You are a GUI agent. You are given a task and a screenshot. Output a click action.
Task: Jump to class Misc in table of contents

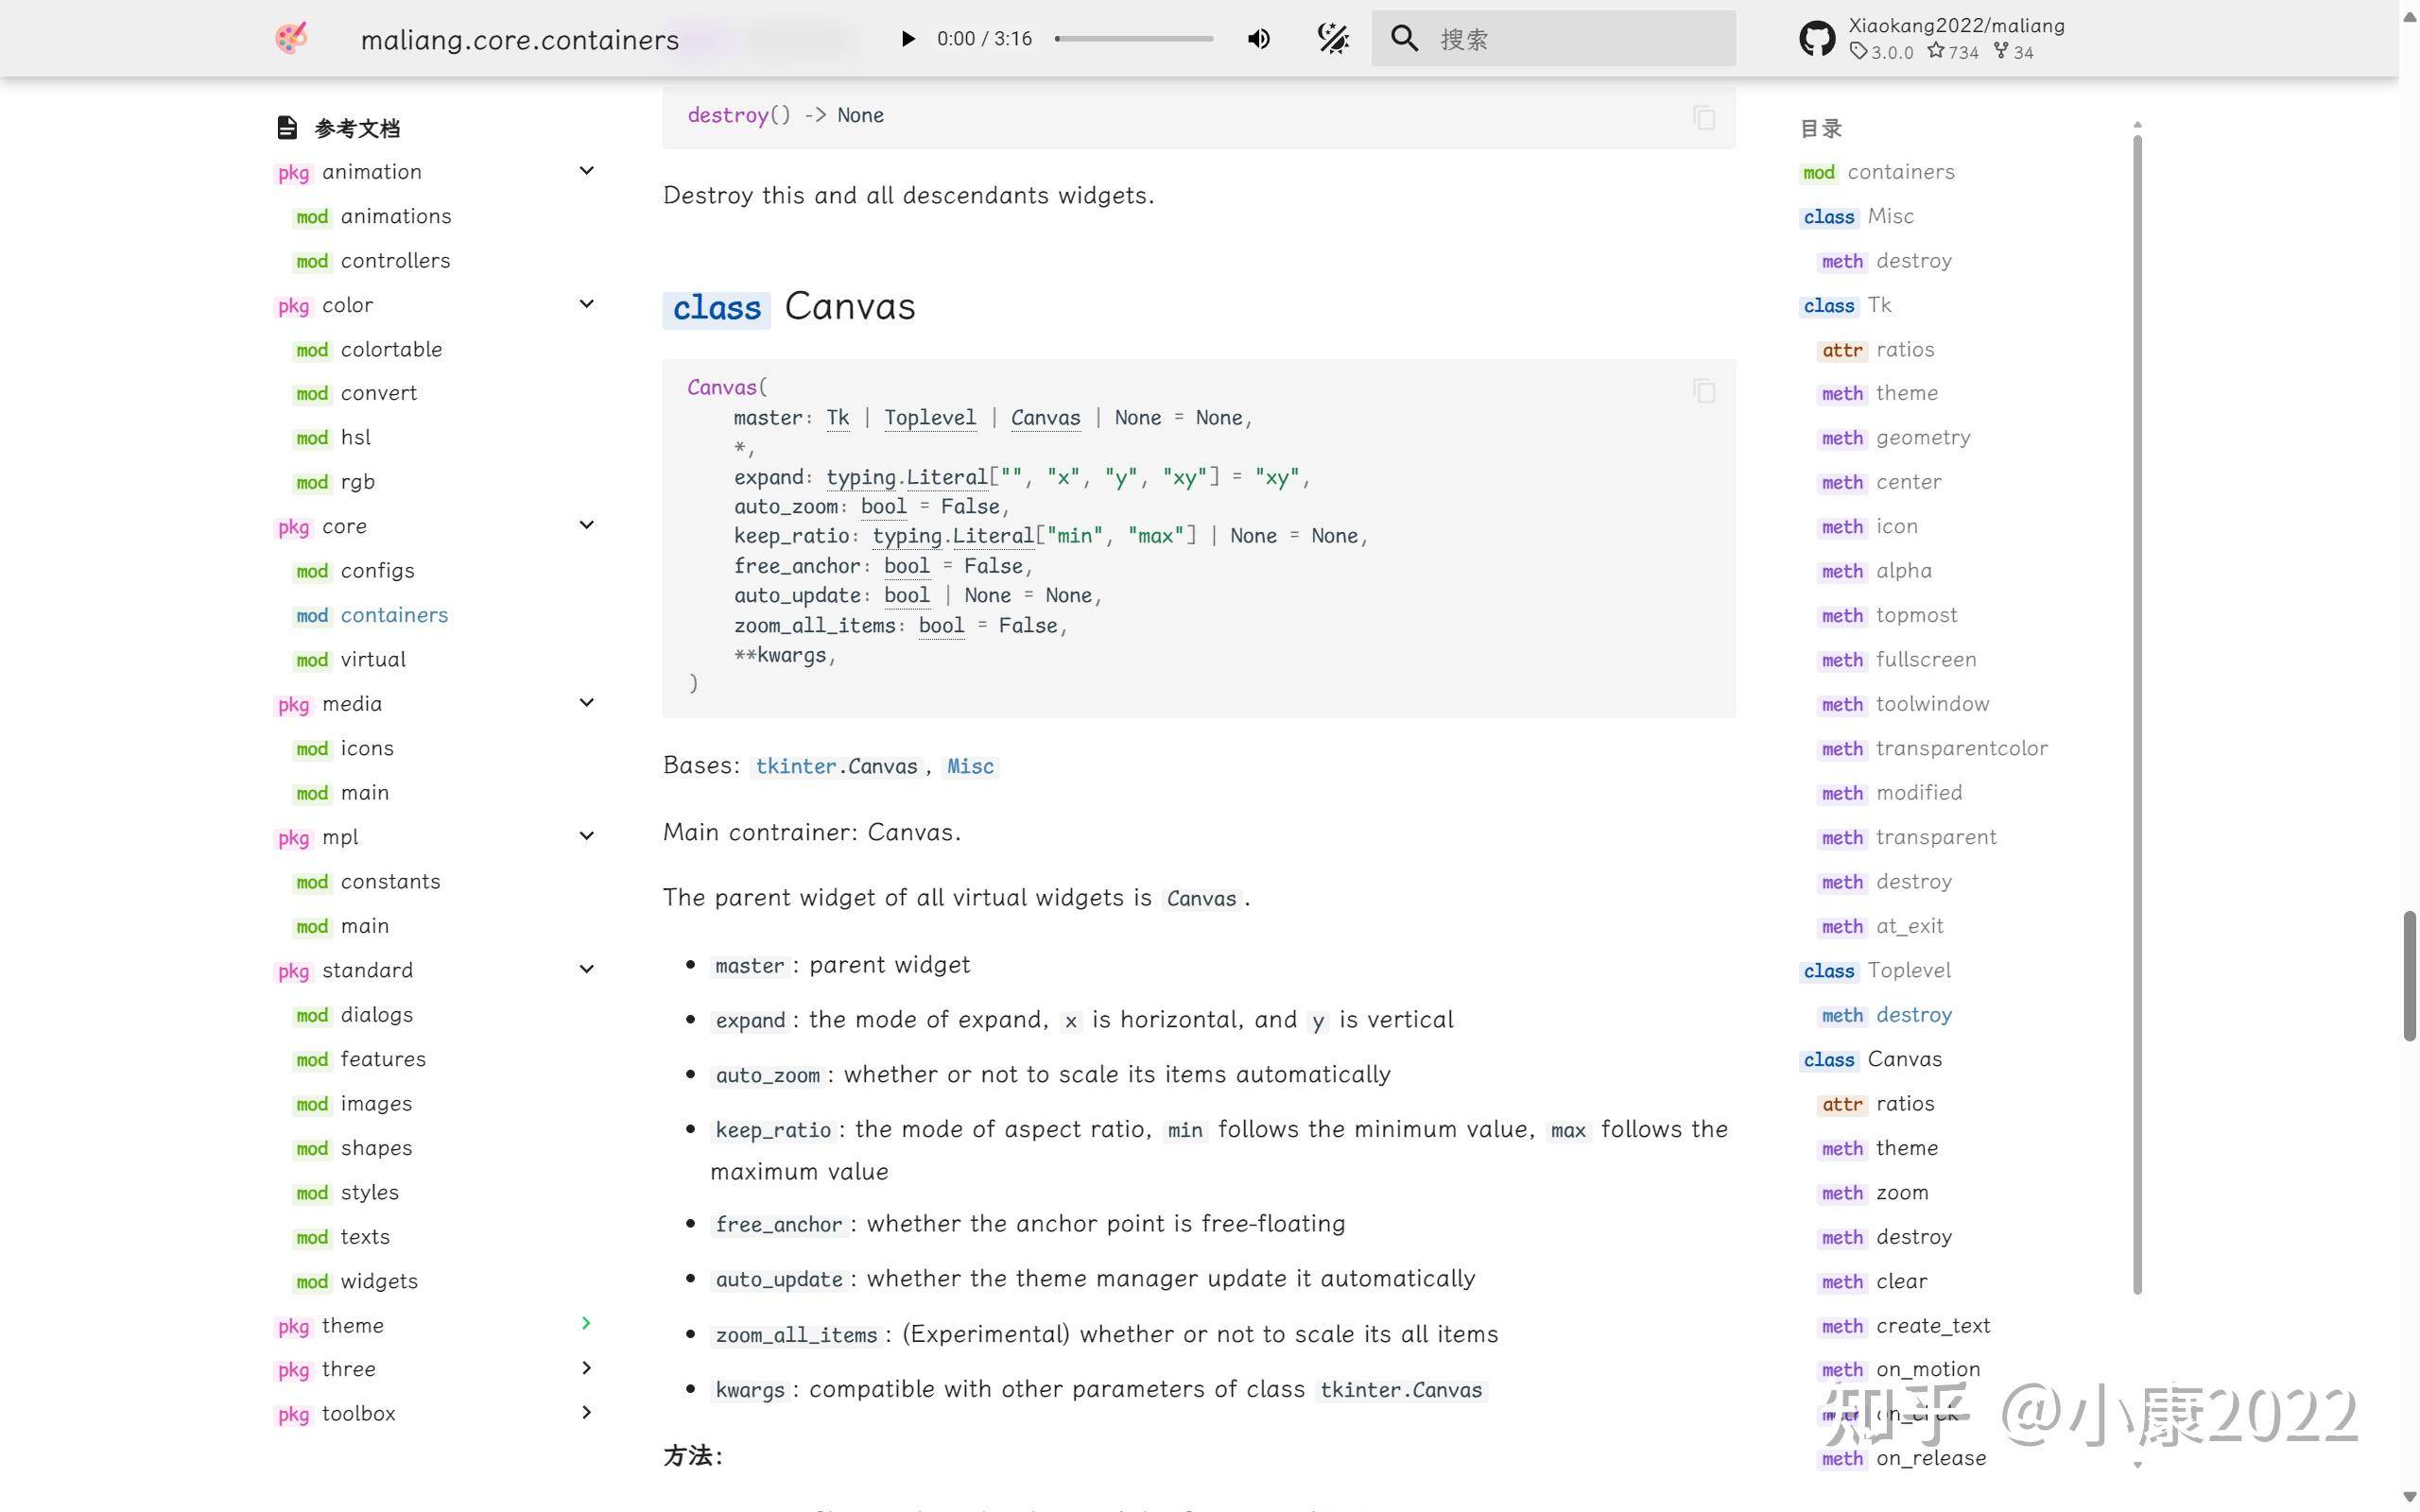(1857, 216)
